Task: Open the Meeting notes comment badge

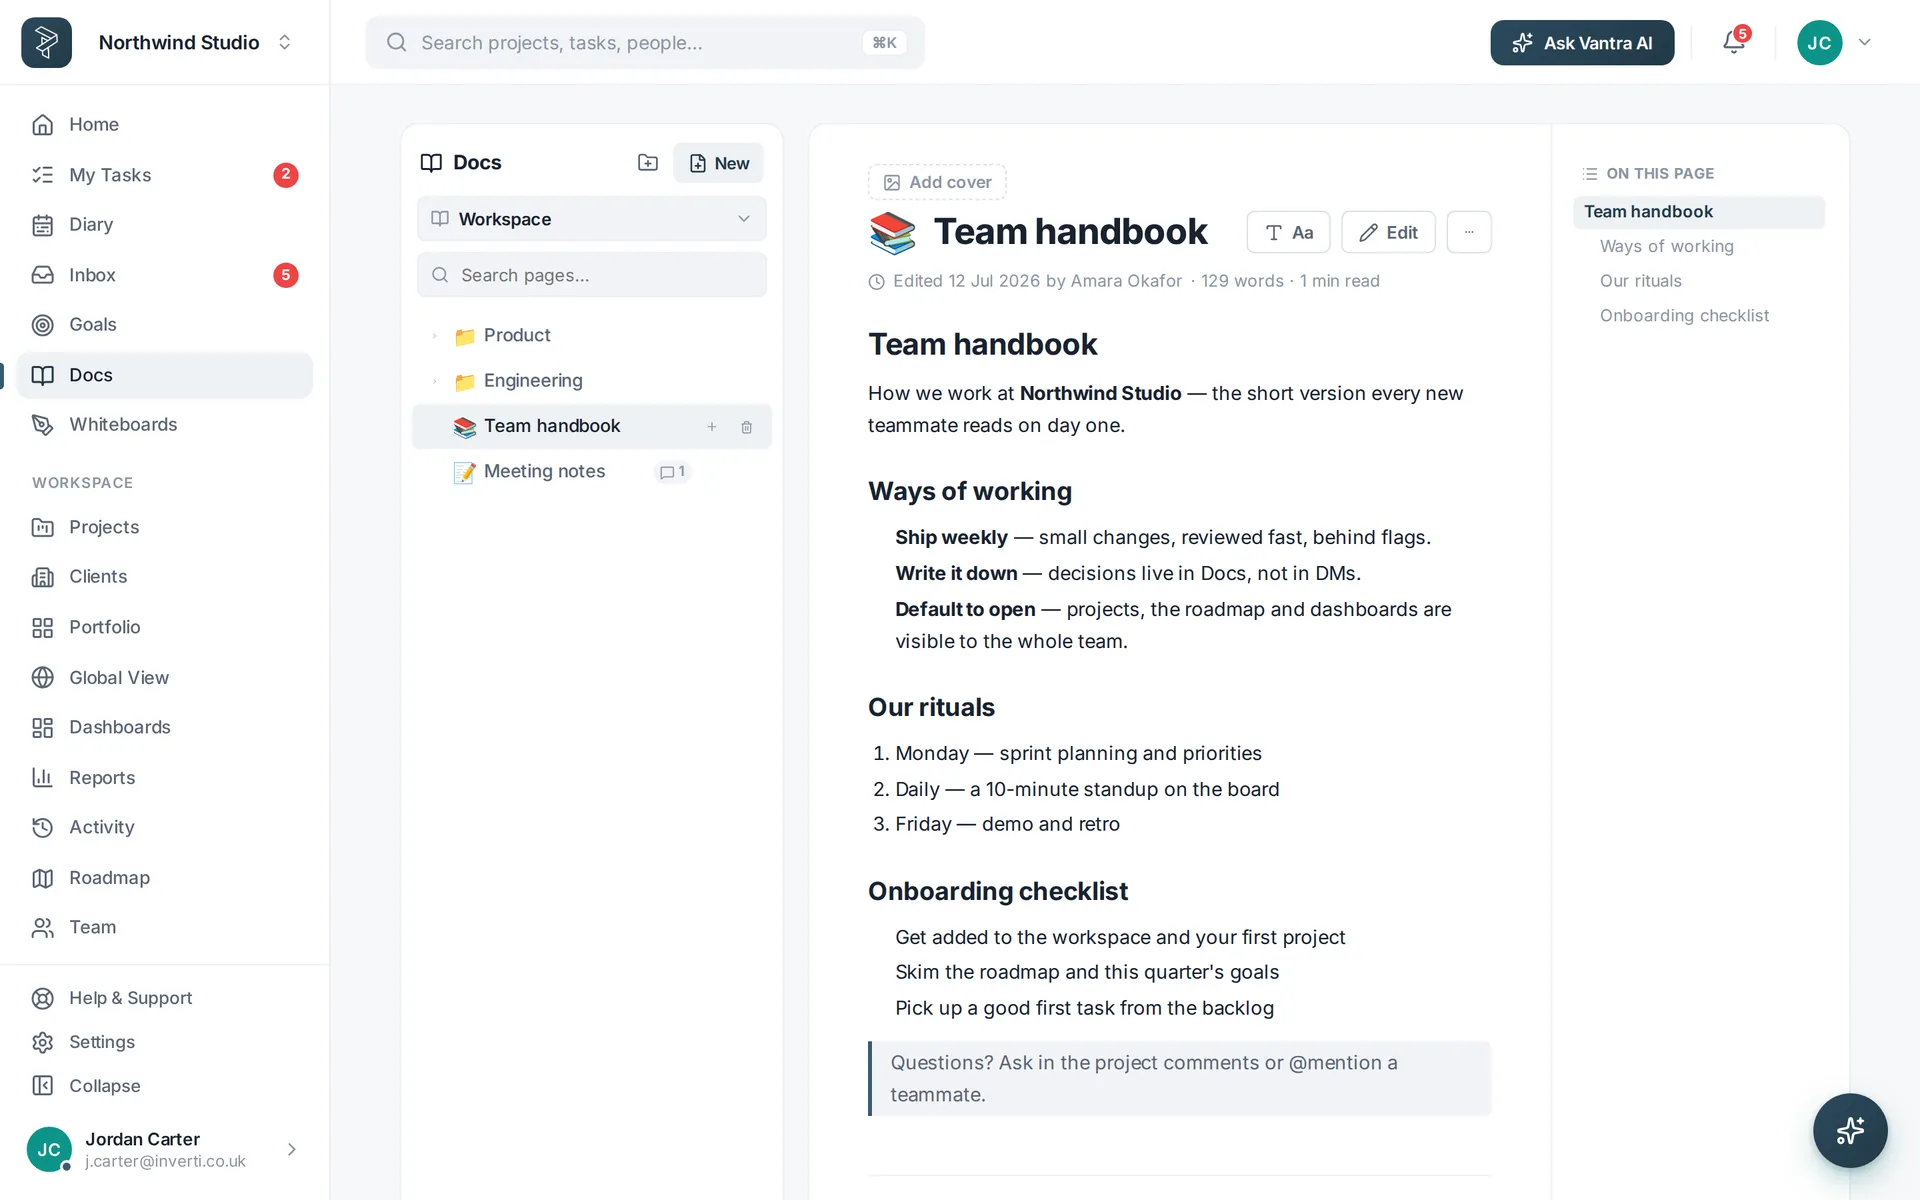Action: pos(673,472)
